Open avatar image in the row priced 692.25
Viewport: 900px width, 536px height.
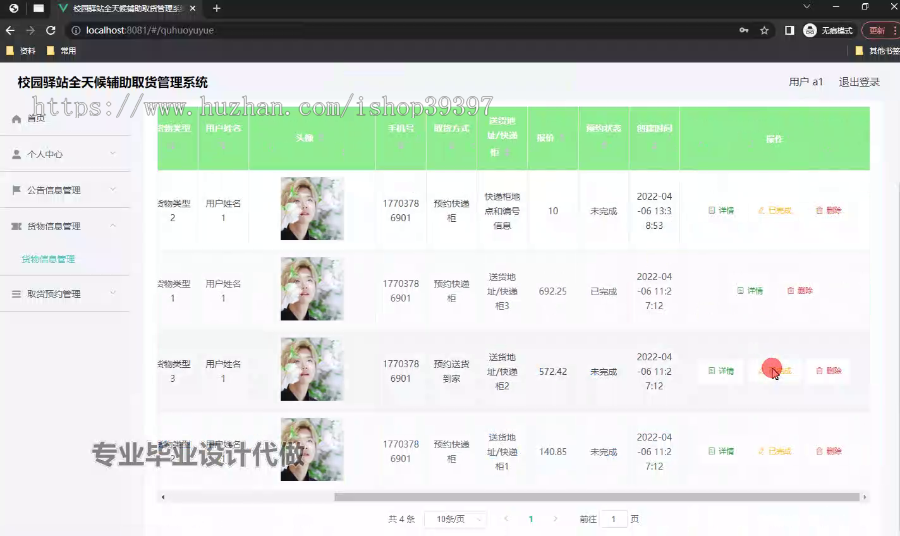click(x=312, y=289)
